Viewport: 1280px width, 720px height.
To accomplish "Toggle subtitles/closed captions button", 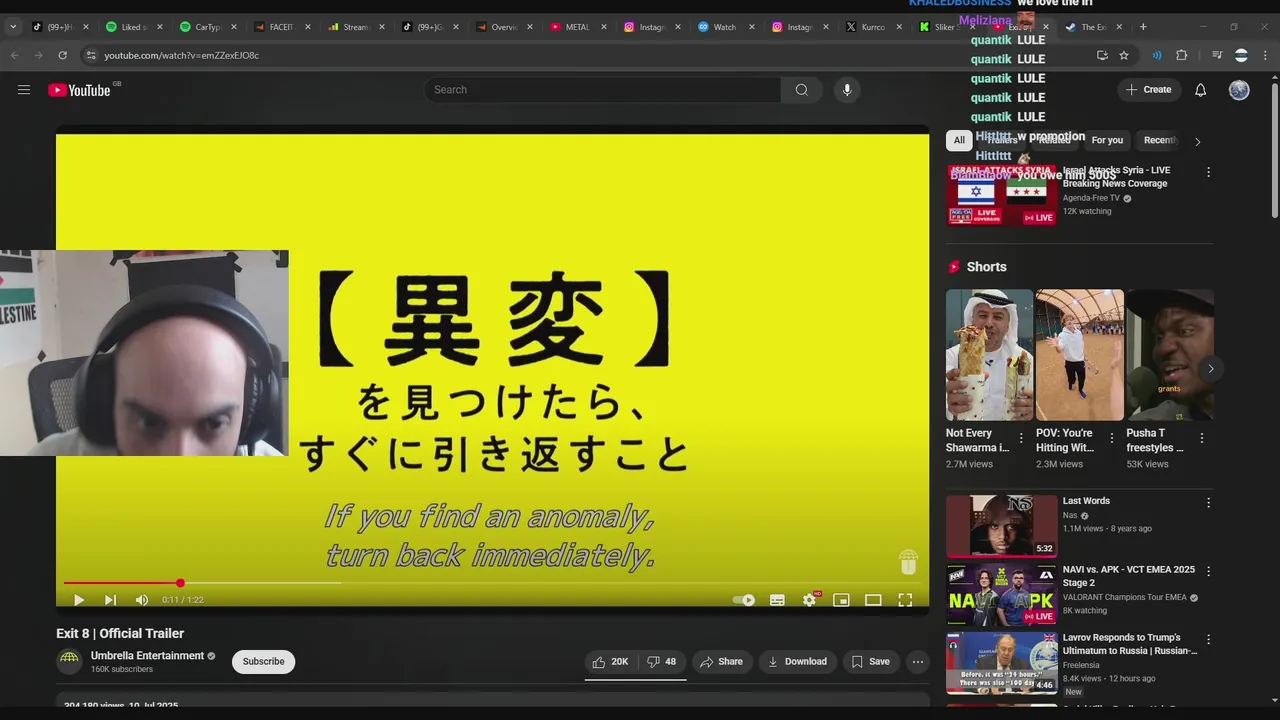I will pos(777,600).
